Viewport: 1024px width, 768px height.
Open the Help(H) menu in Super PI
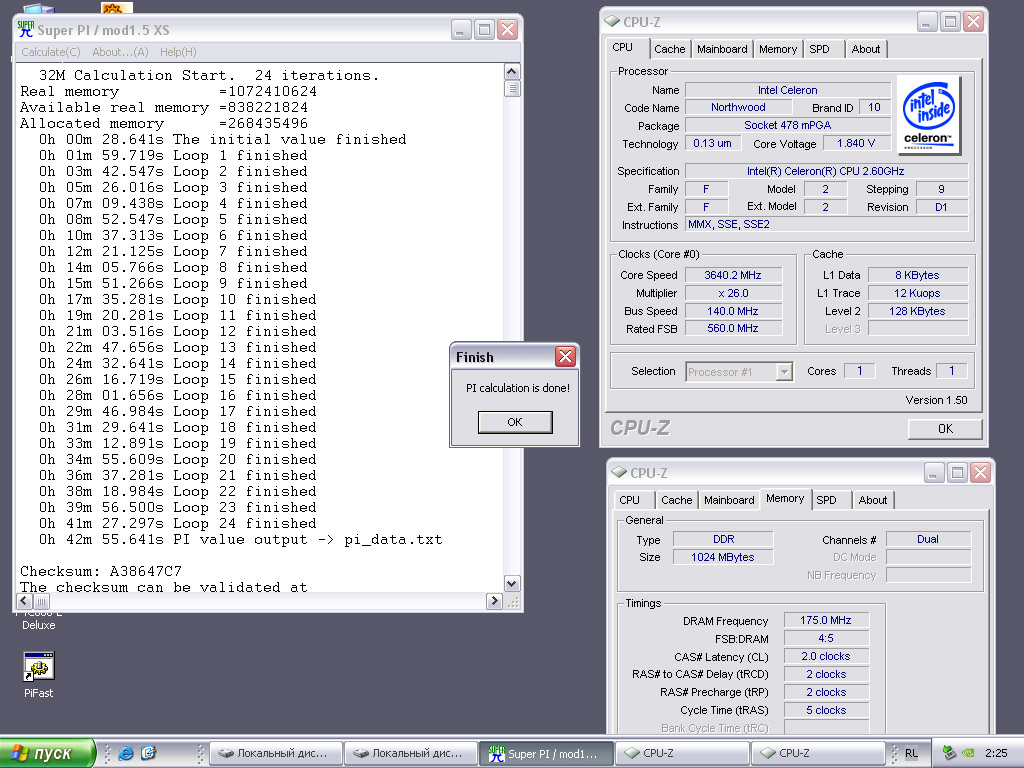tap(178, 52)
